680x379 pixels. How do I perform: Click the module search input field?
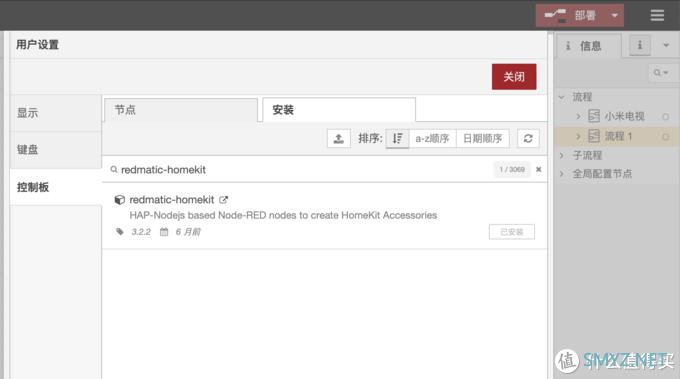tap(304, 170)
